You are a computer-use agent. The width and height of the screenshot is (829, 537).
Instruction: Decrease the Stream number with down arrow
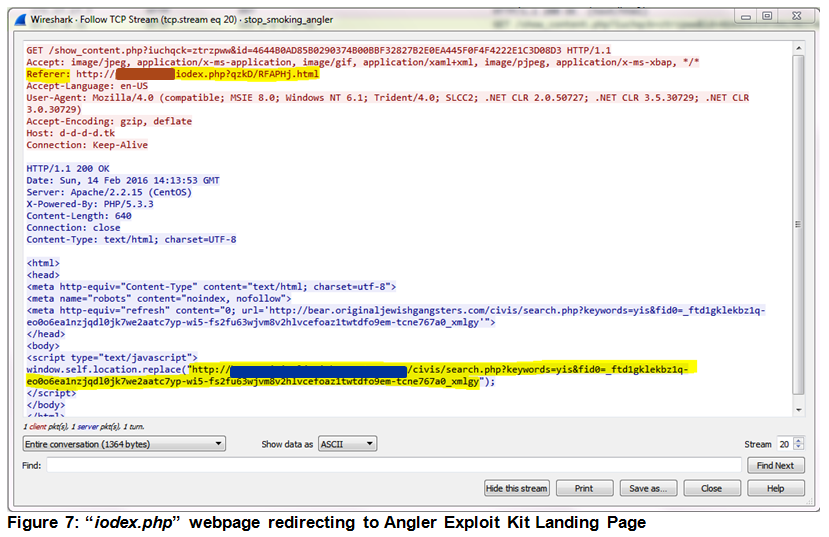click(799, 448)
